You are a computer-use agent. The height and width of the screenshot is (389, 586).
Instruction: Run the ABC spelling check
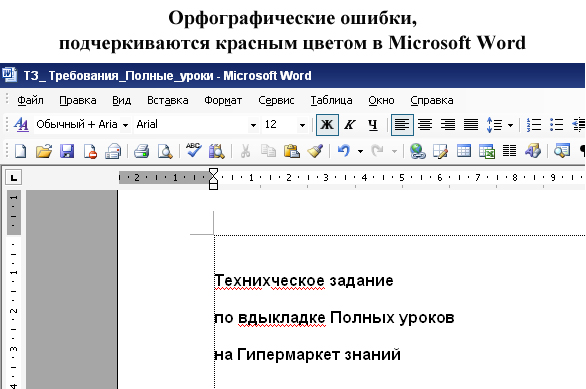[x=194, y=151]
